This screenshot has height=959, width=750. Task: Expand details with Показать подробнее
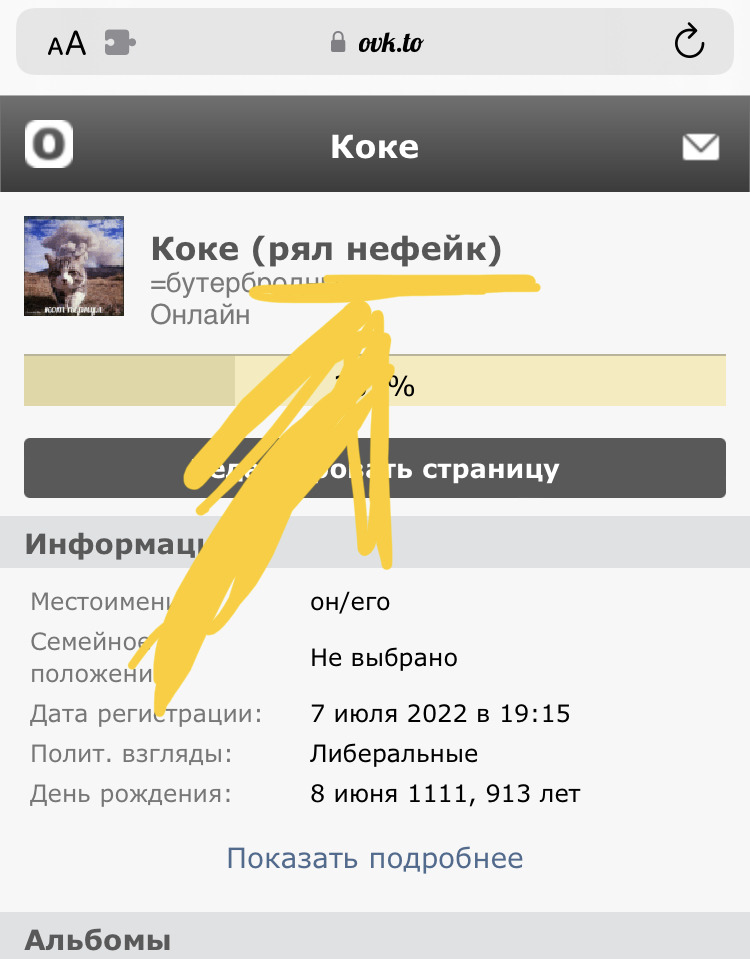coord(375,858)
